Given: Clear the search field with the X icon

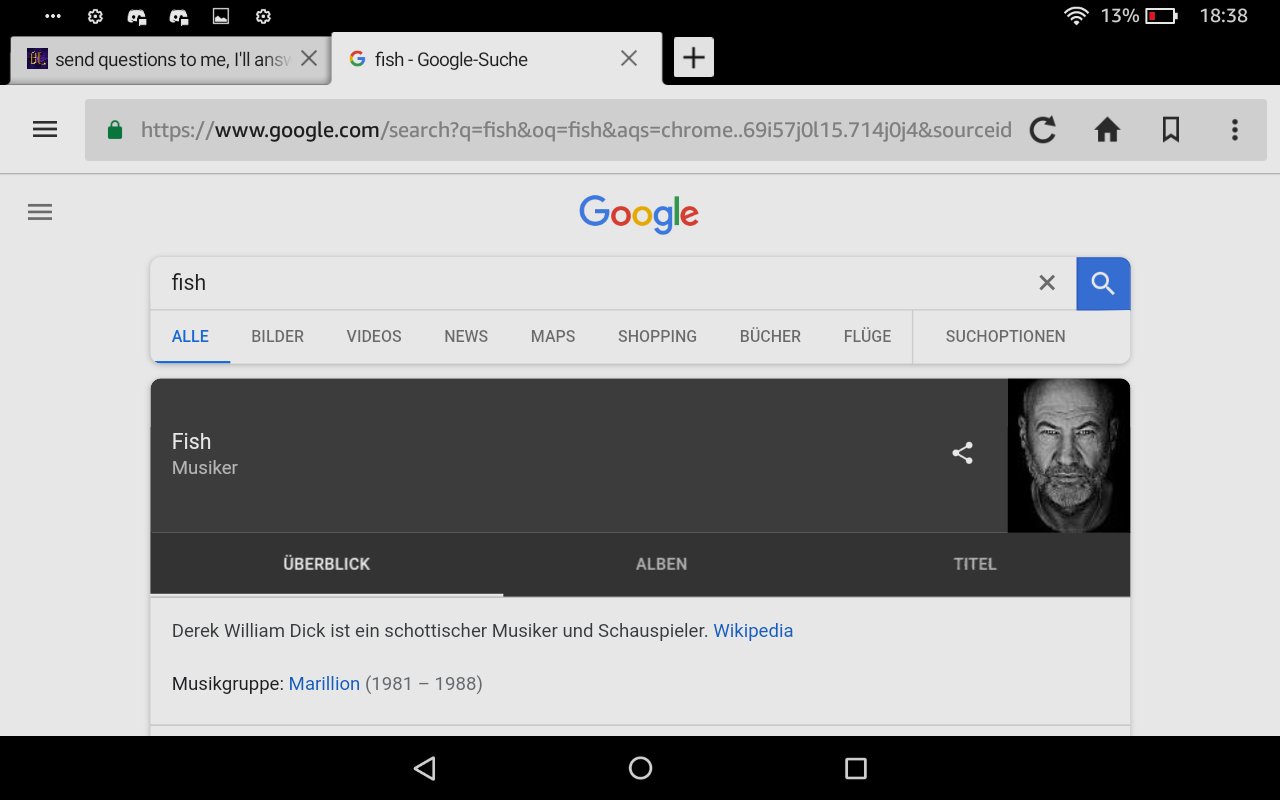Looking at the screenshot, I should (1047, 283).
